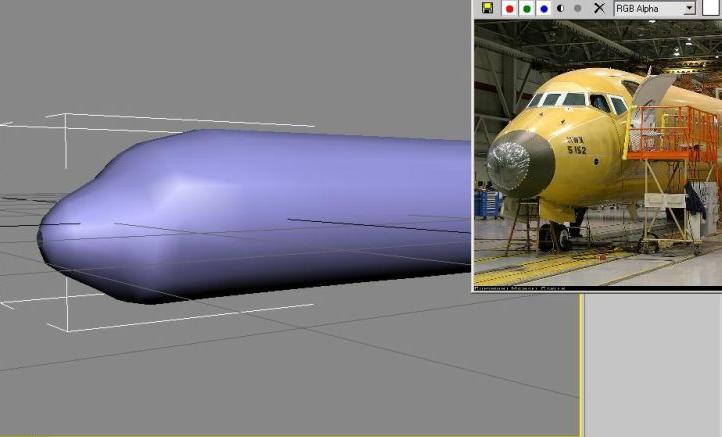Click the Save Bitmap floppy disk icon
722x437 pixels.
click(x=487, y=8)
